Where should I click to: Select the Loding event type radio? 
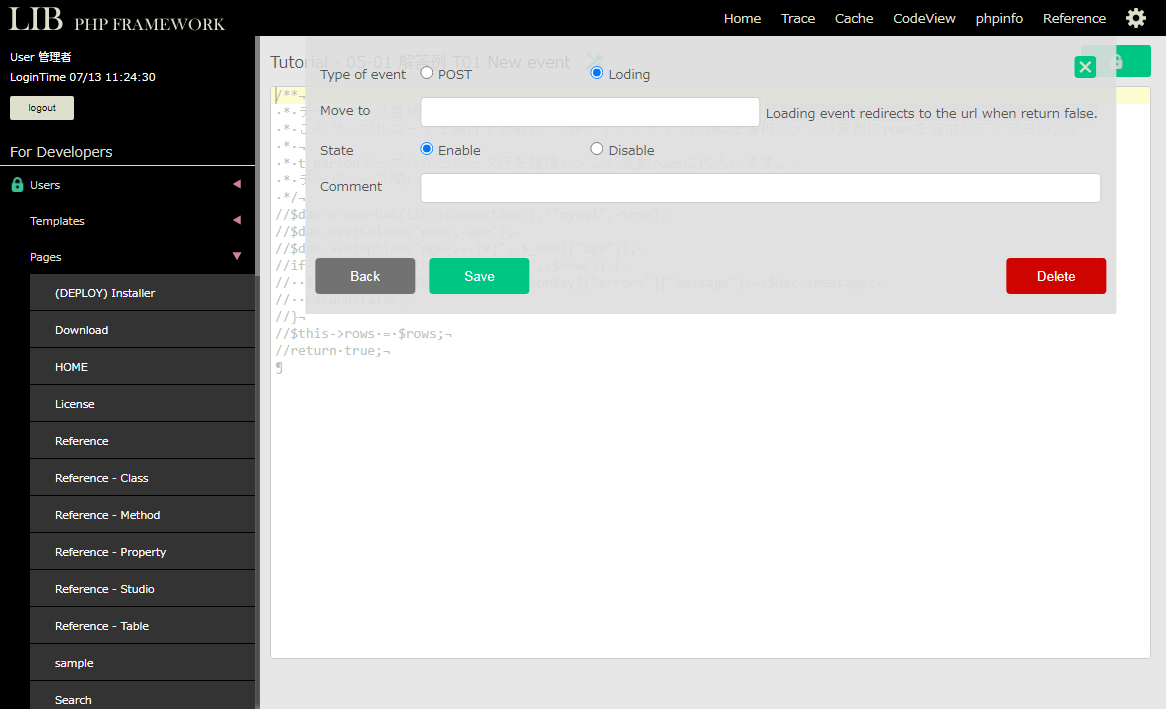(597, 73)
